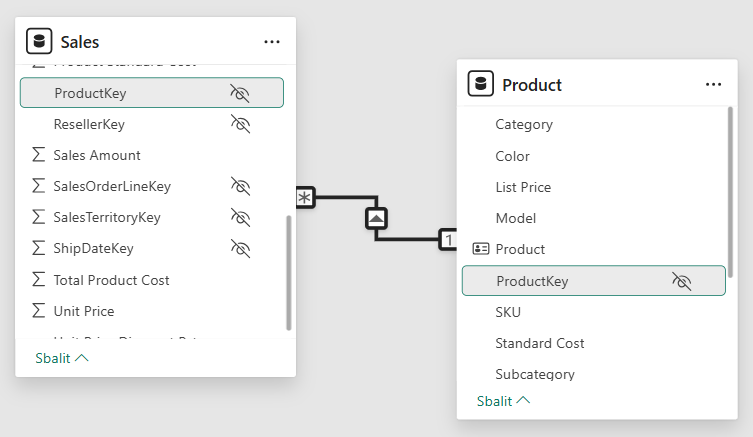Collapse the Sales table with Sbalit

tap(61, 358)
